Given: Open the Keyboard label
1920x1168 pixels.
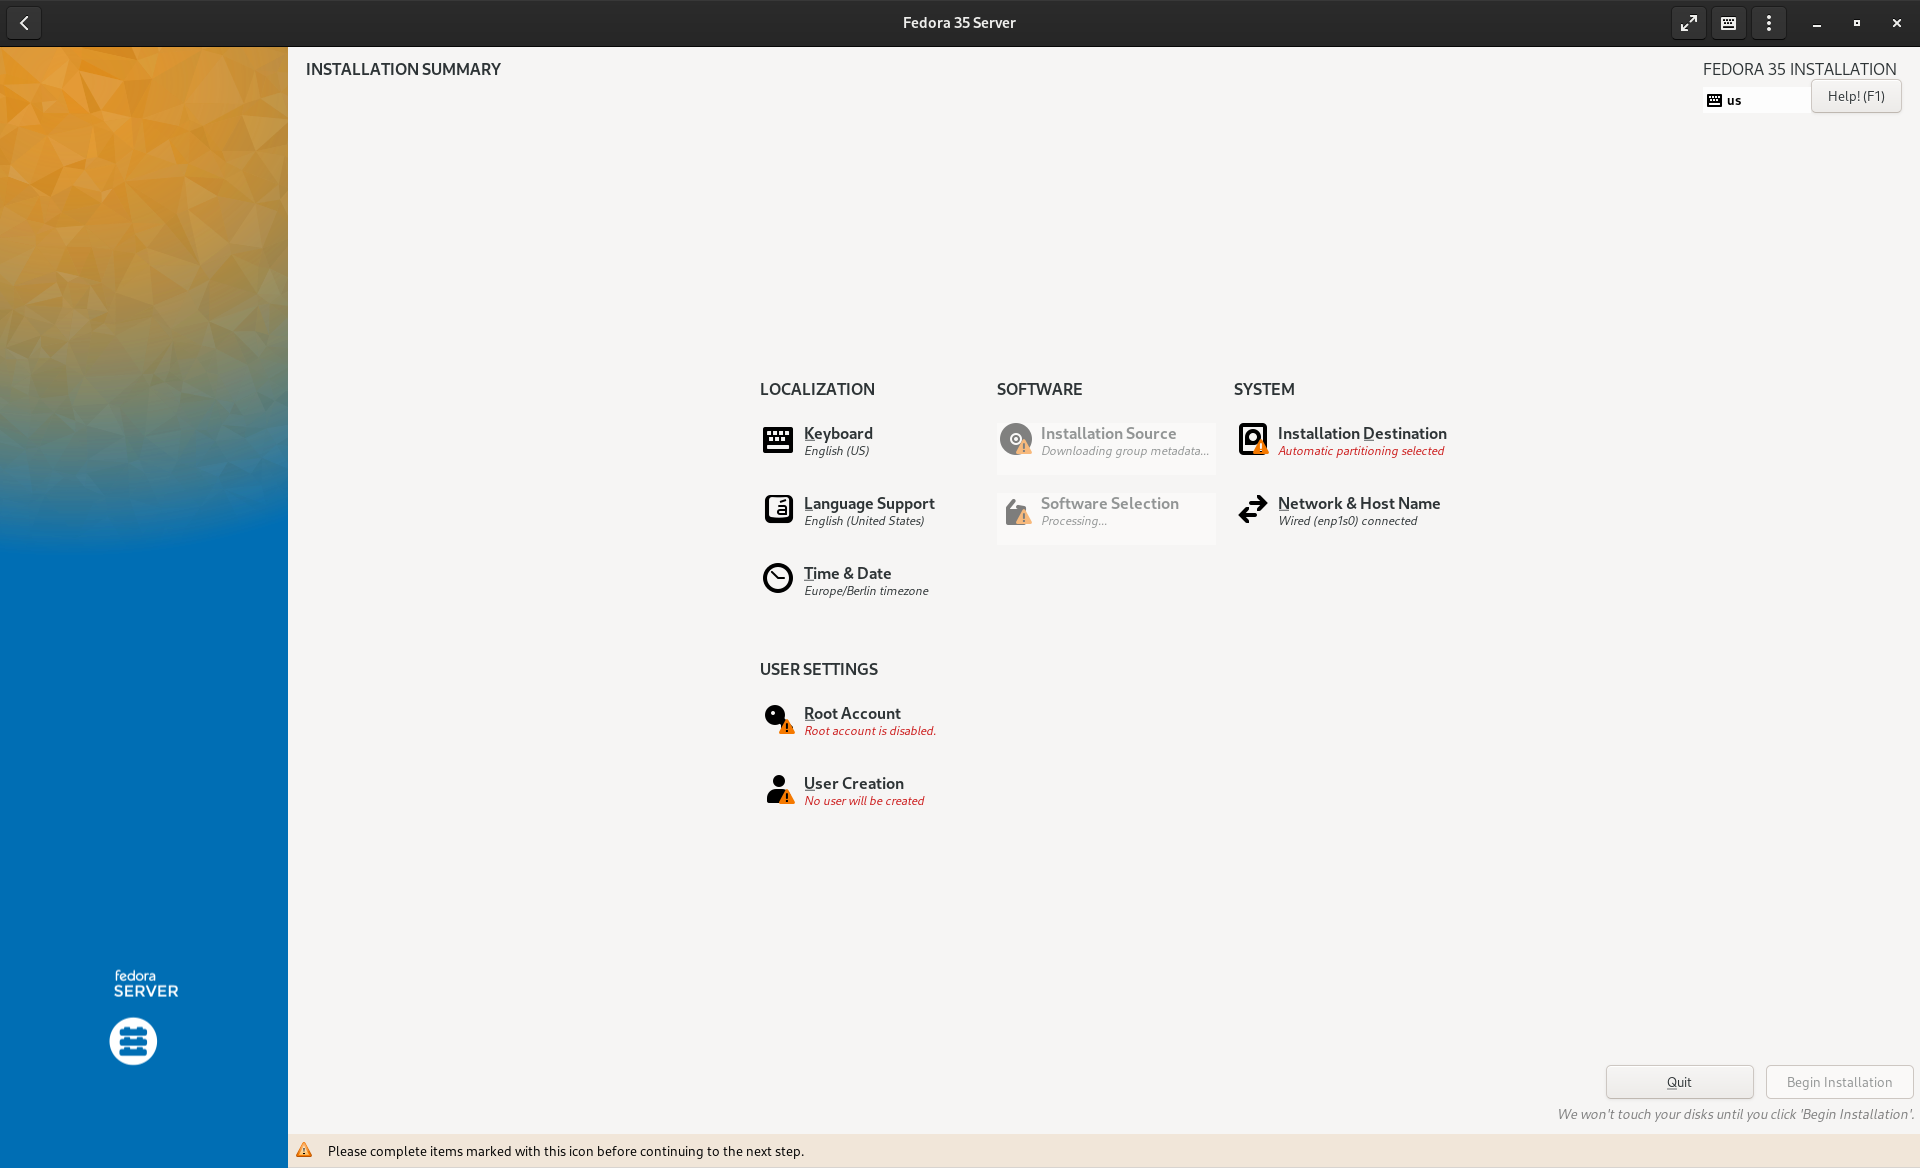Looking at the screenshot, I should 838,433.
